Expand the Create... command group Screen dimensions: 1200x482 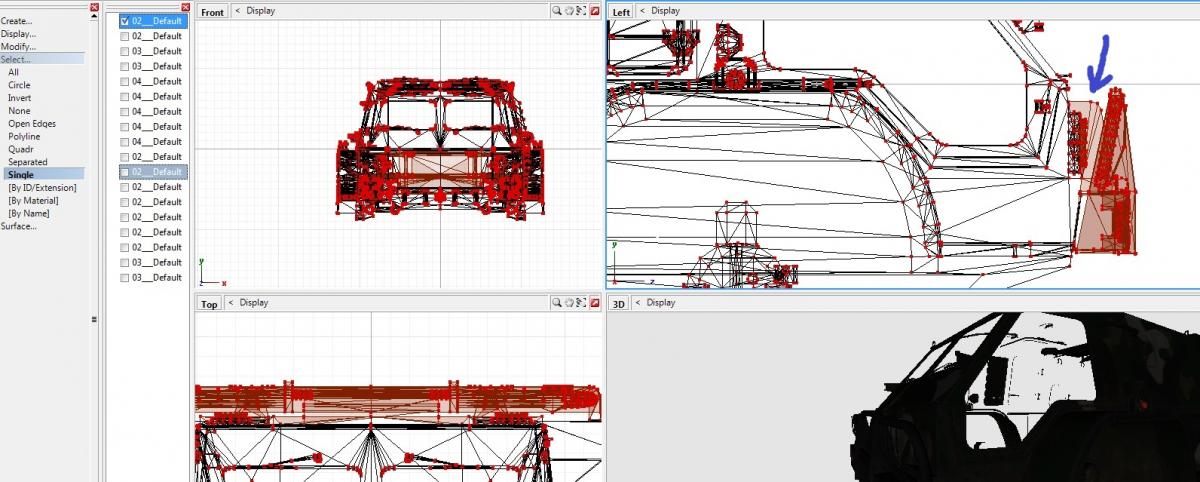point(17,20)
